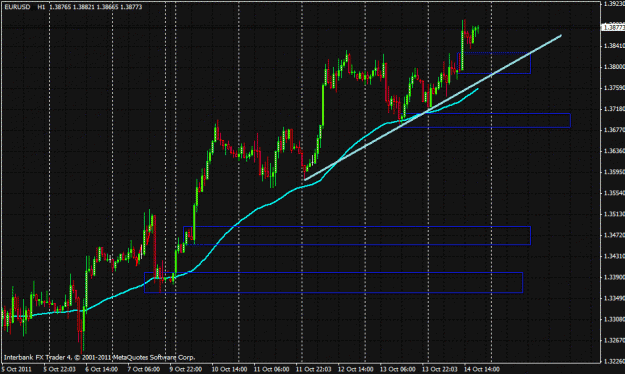Viewport: 625px width, 374px height.
Task: Click the 1.37590 price level label
Action: (614, 88)
